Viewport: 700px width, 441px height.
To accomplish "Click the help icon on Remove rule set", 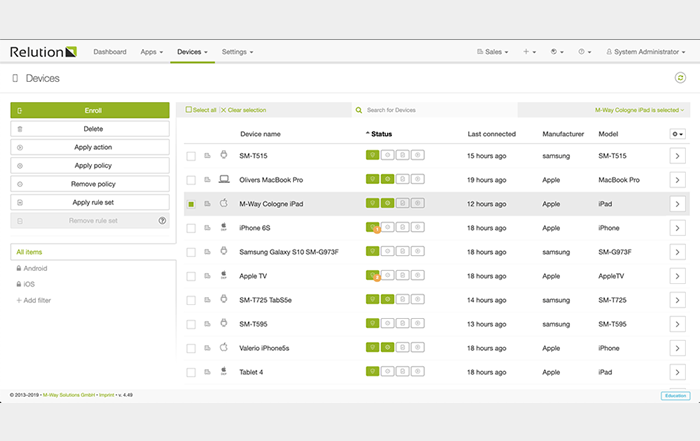I will 162,220.
